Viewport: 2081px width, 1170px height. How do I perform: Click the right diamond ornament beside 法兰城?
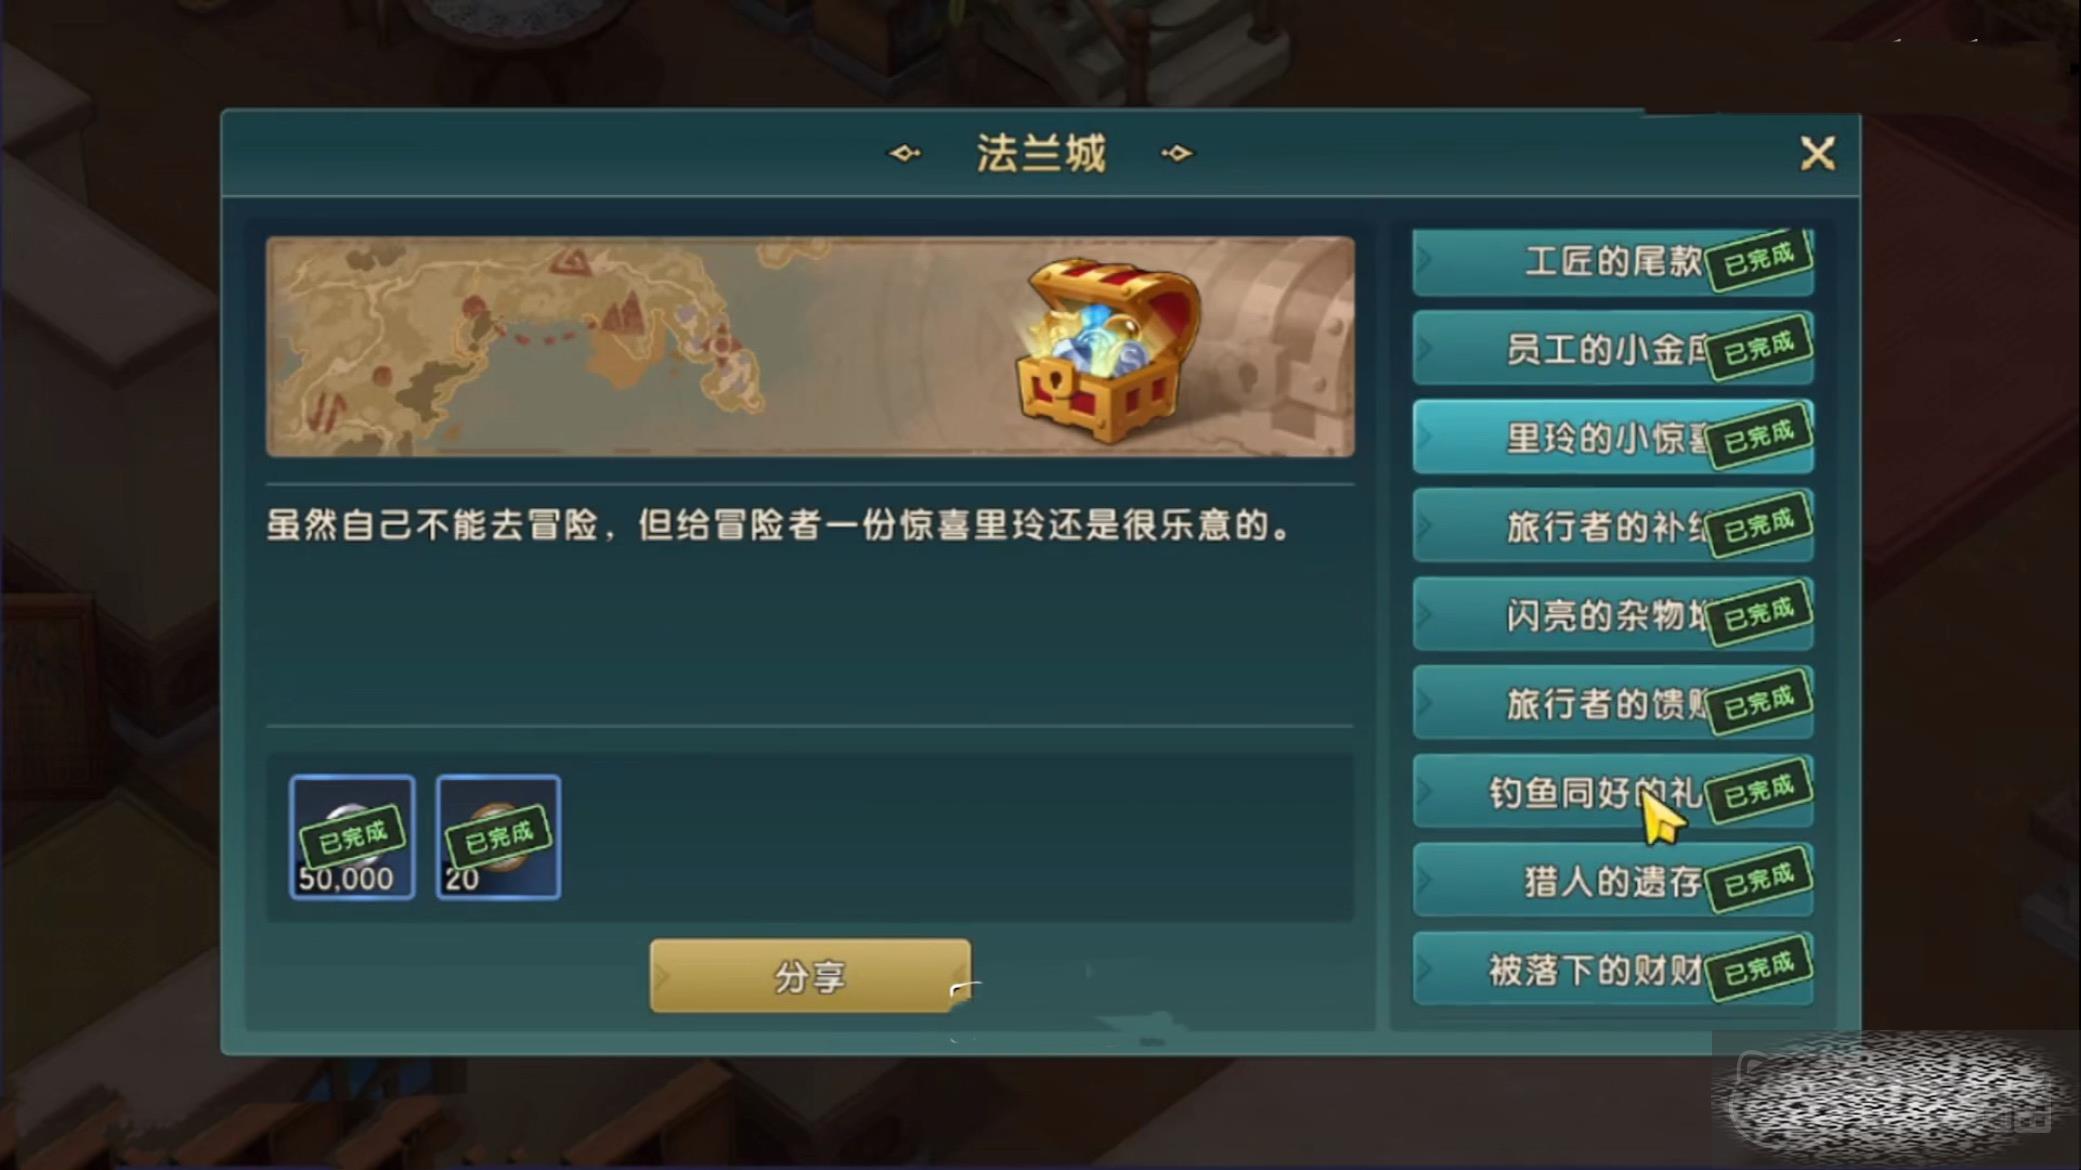tap(1177, 153)
